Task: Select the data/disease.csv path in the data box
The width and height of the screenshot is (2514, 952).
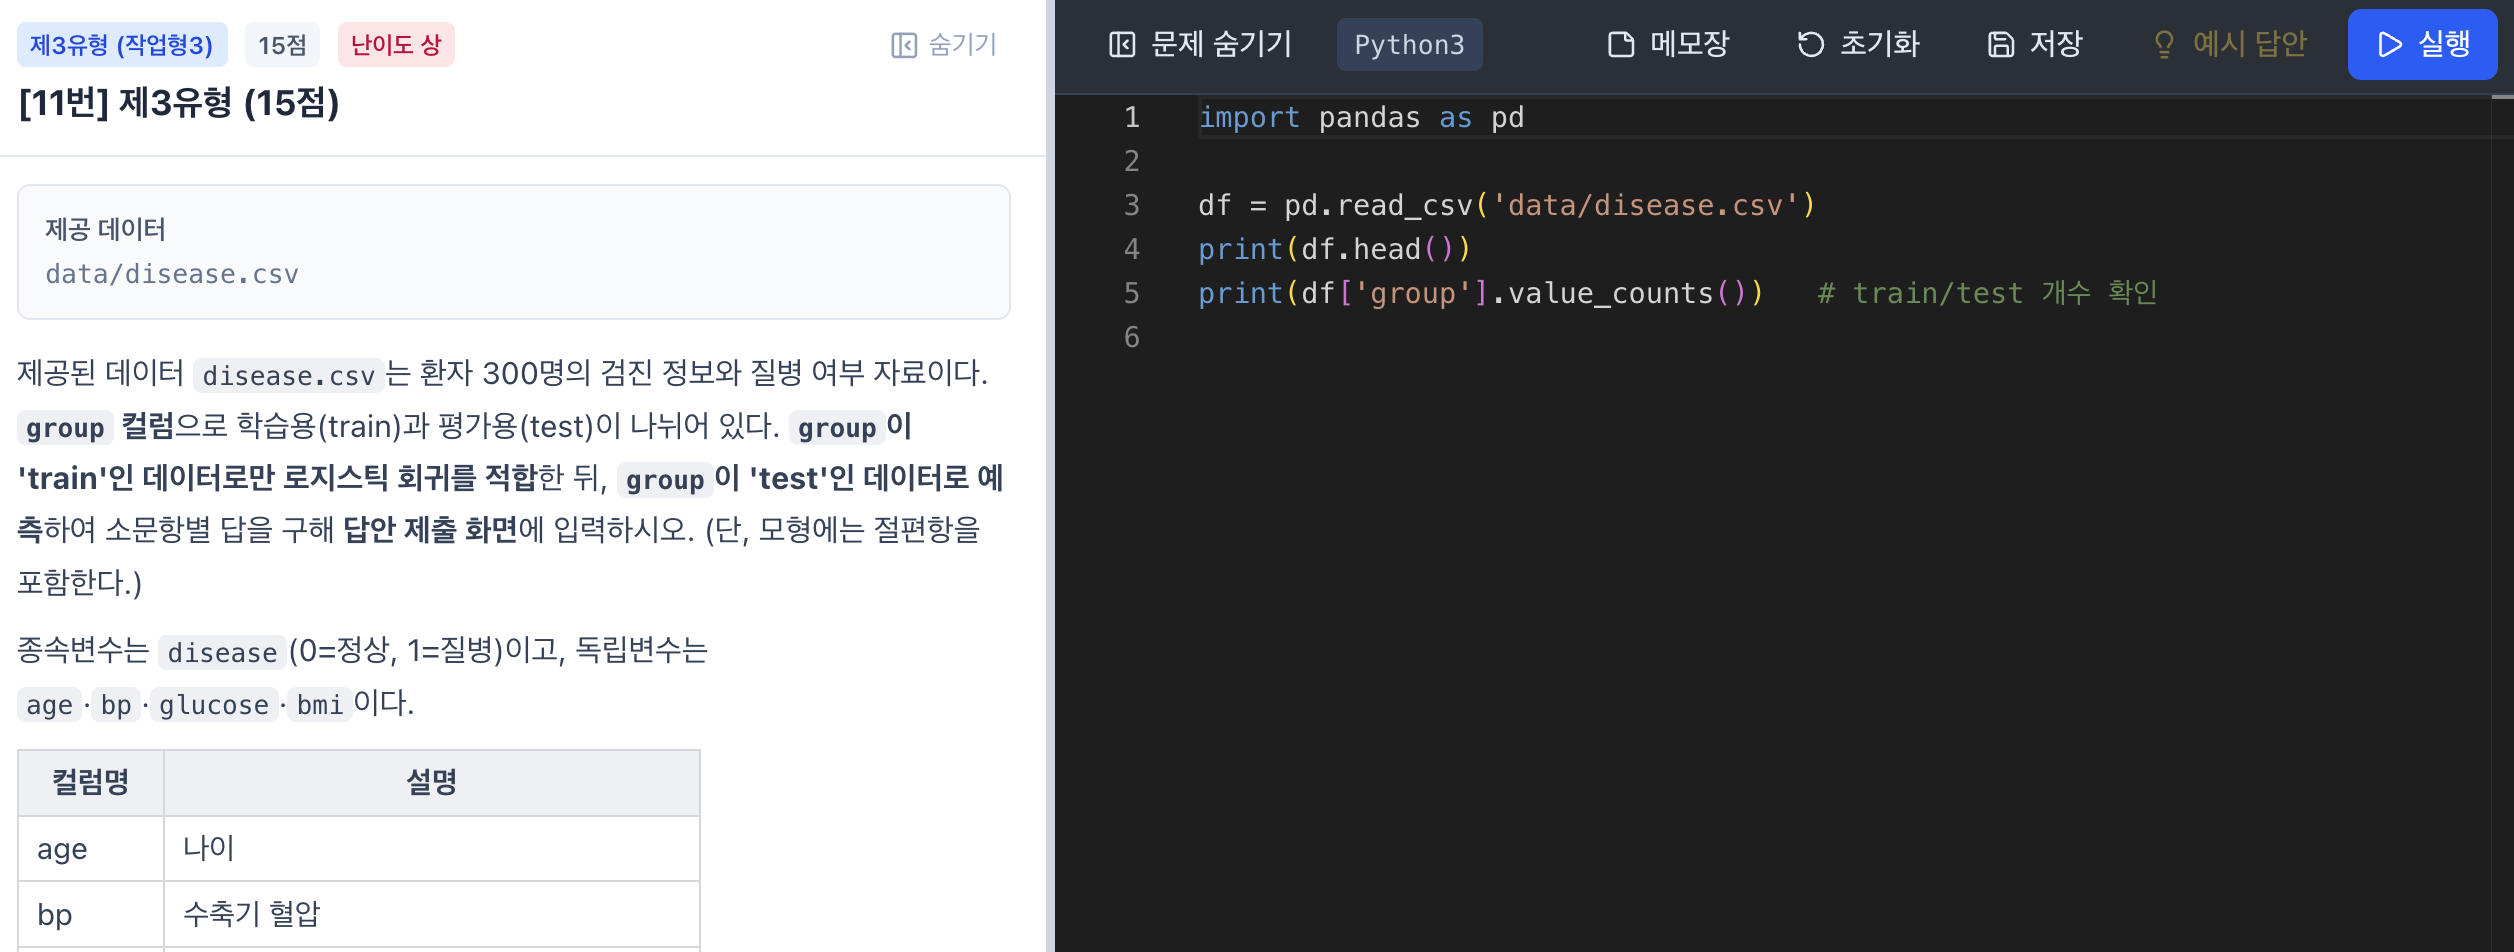Action: (172, 274)
